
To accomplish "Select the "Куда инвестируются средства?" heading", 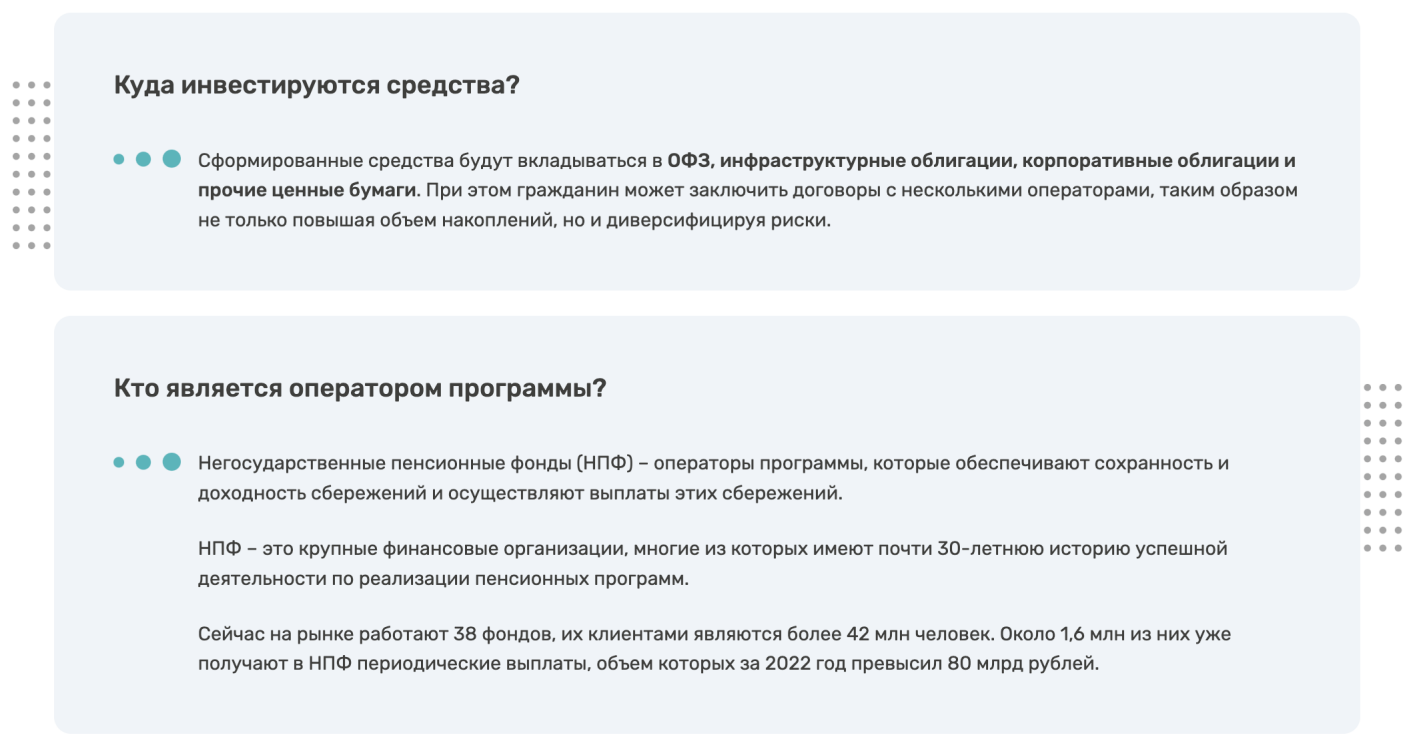I will click(317, 86).
